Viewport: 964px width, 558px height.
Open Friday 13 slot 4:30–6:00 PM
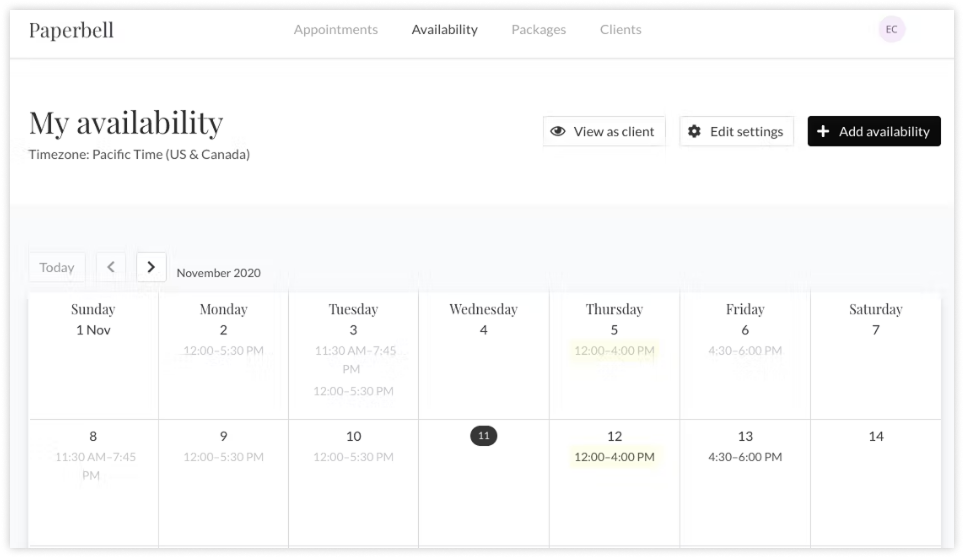[x=745, y=457]
